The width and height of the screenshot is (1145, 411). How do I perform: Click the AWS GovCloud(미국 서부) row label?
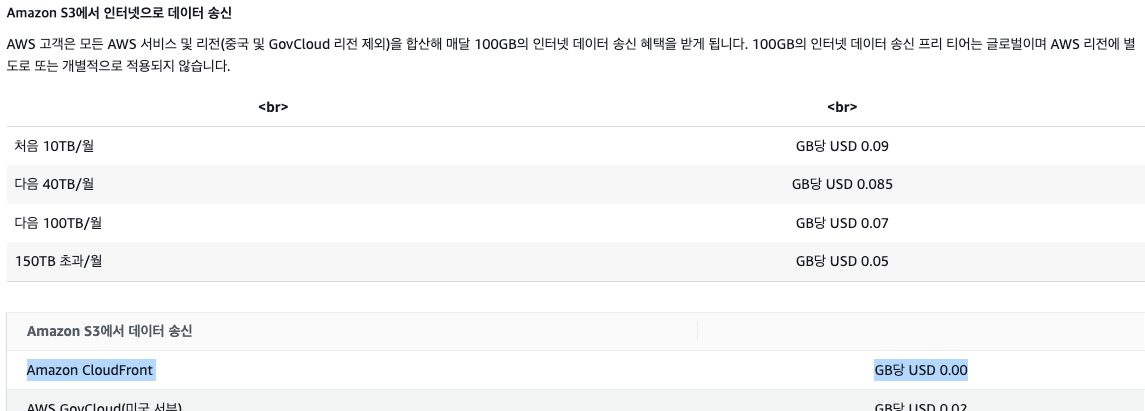click(x=104, y=406)
